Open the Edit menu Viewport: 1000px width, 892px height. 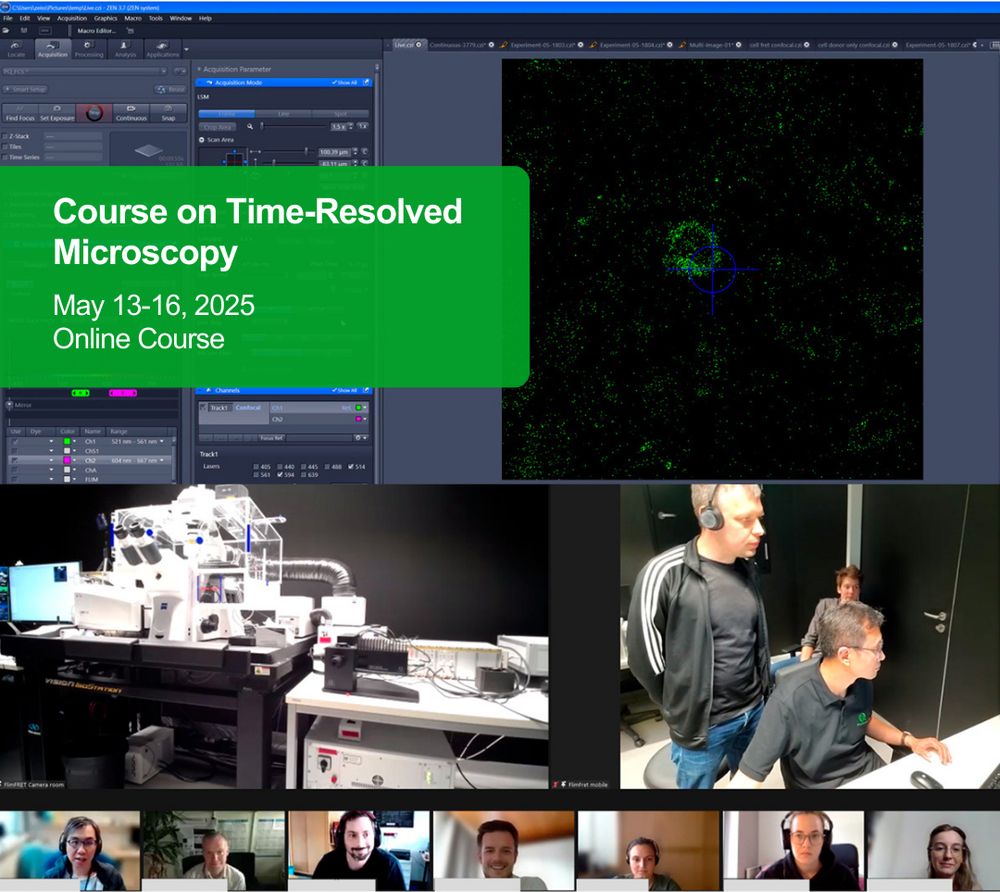pyautogui.click(x=25, y=18)
